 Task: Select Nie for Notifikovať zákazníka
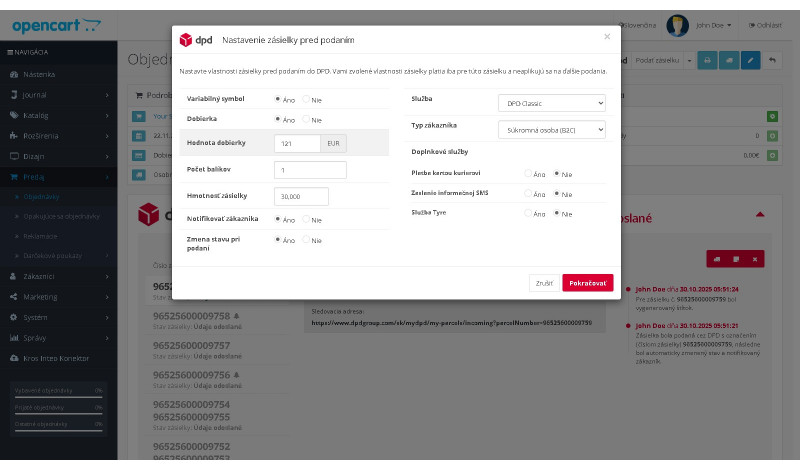click(x=306, y=219)
